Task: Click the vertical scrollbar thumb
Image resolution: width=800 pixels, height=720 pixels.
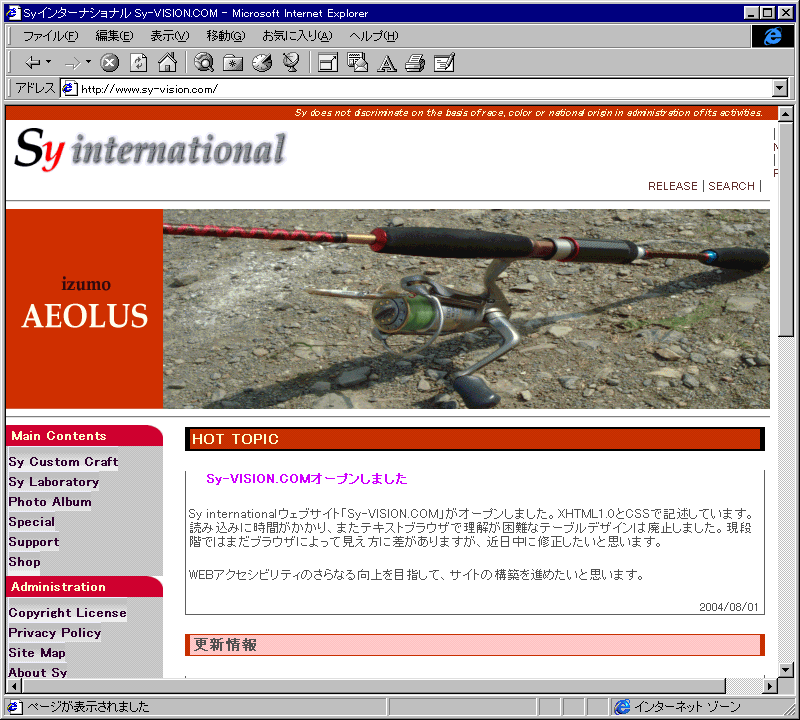Action: pyautogui.click(x=785, y=229)
